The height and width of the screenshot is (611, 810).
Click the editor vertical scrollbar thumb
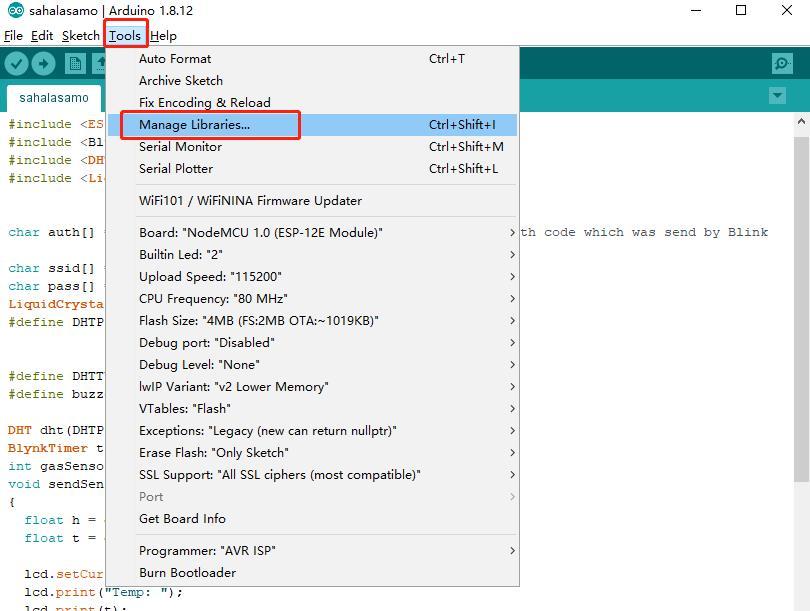tap(801, 310)
